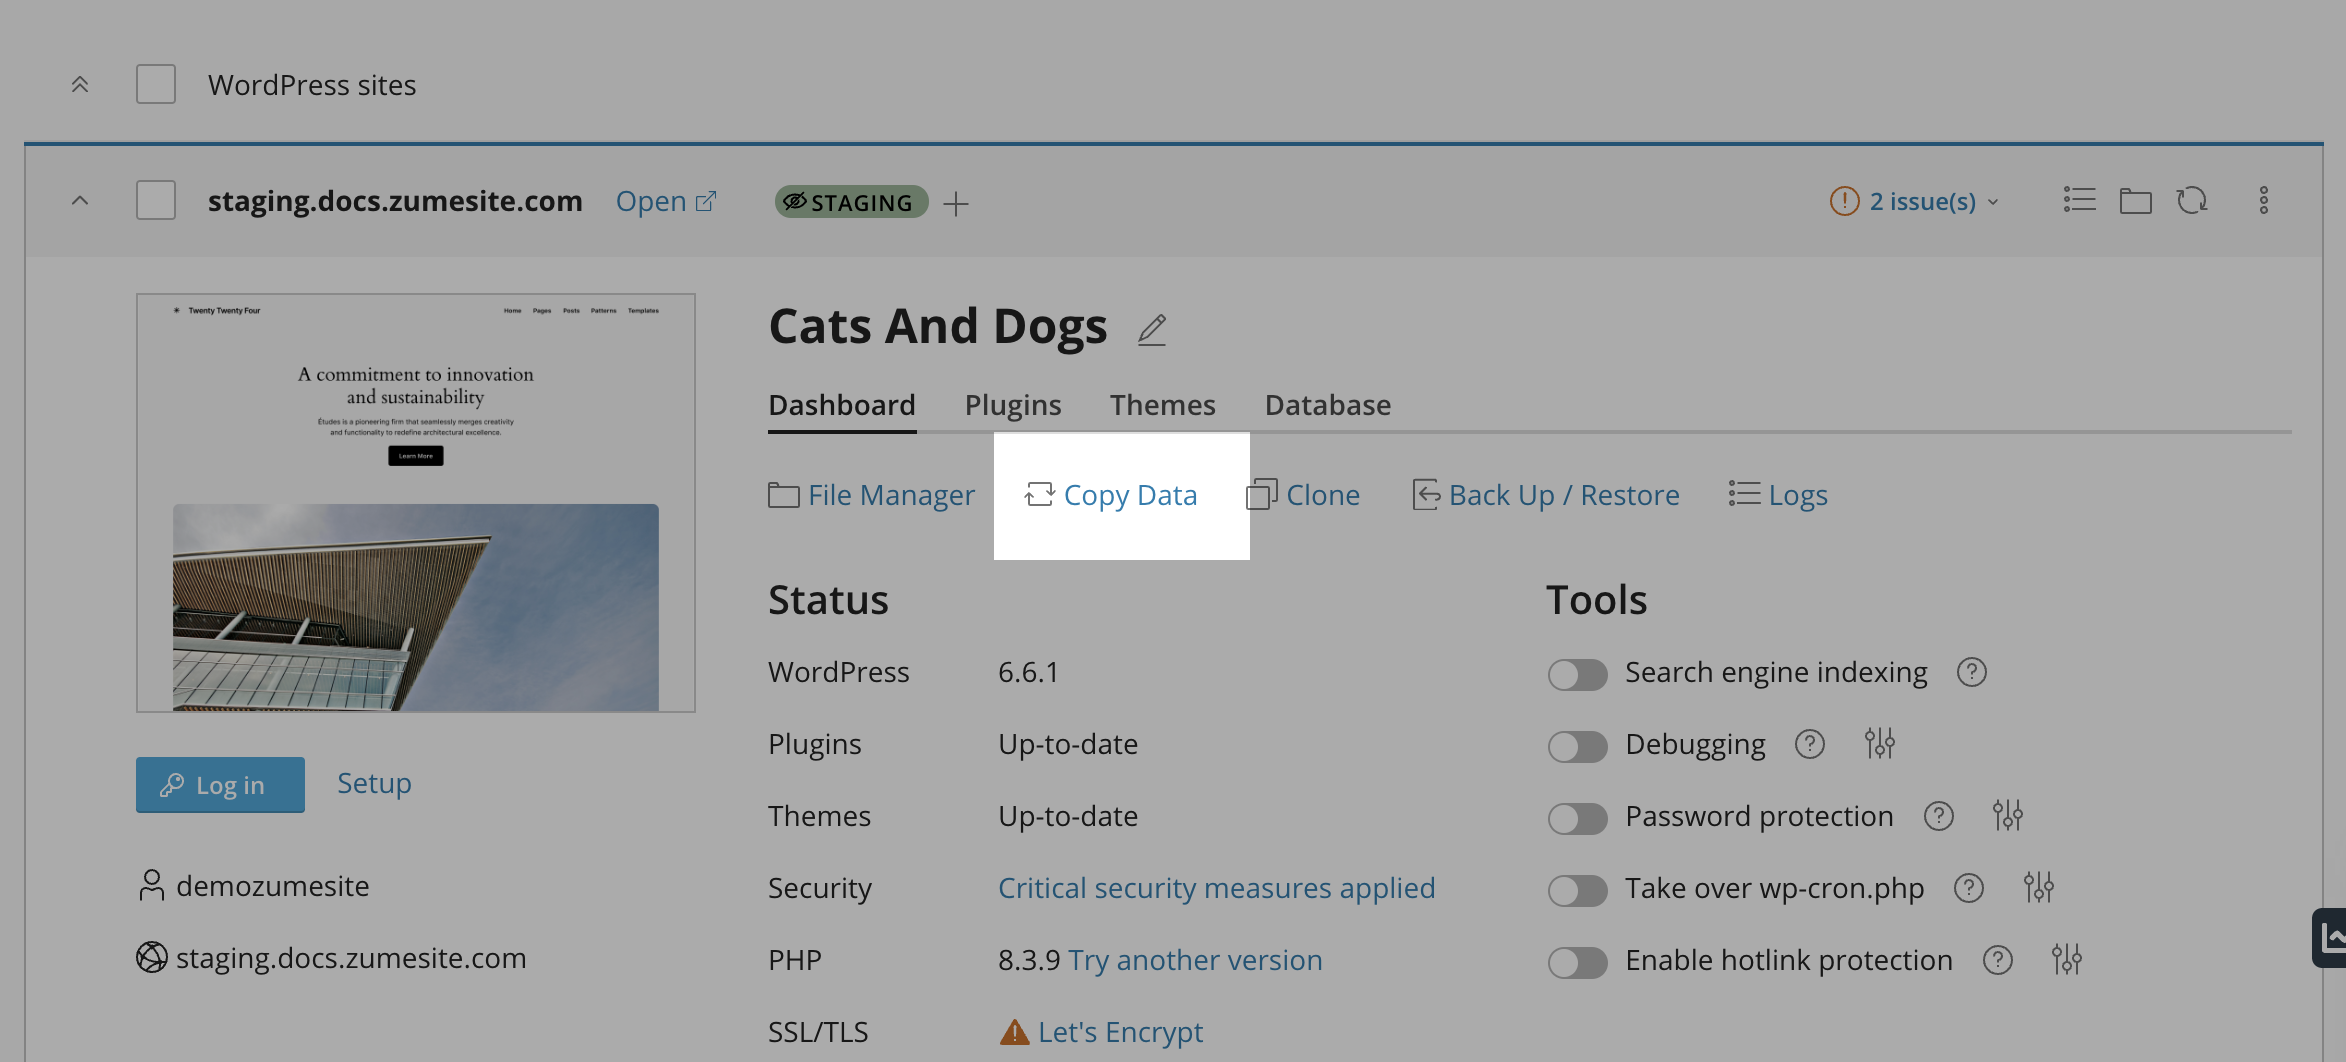The height and width of the screenshot is (1062, 2346).
Task: Open file manager via header folder icon
Action: pos(2135,200)
